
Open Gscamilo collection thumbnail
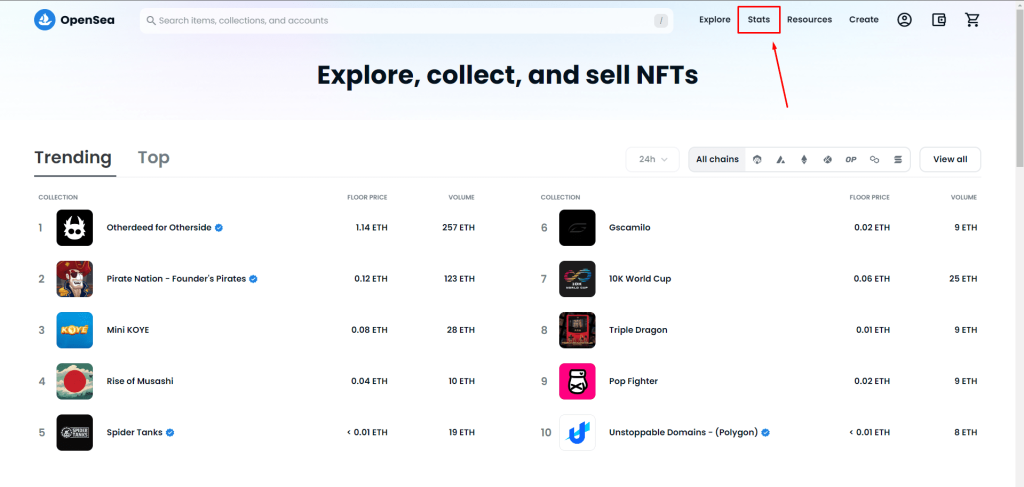pyautogui.click(x=577, y=227)
